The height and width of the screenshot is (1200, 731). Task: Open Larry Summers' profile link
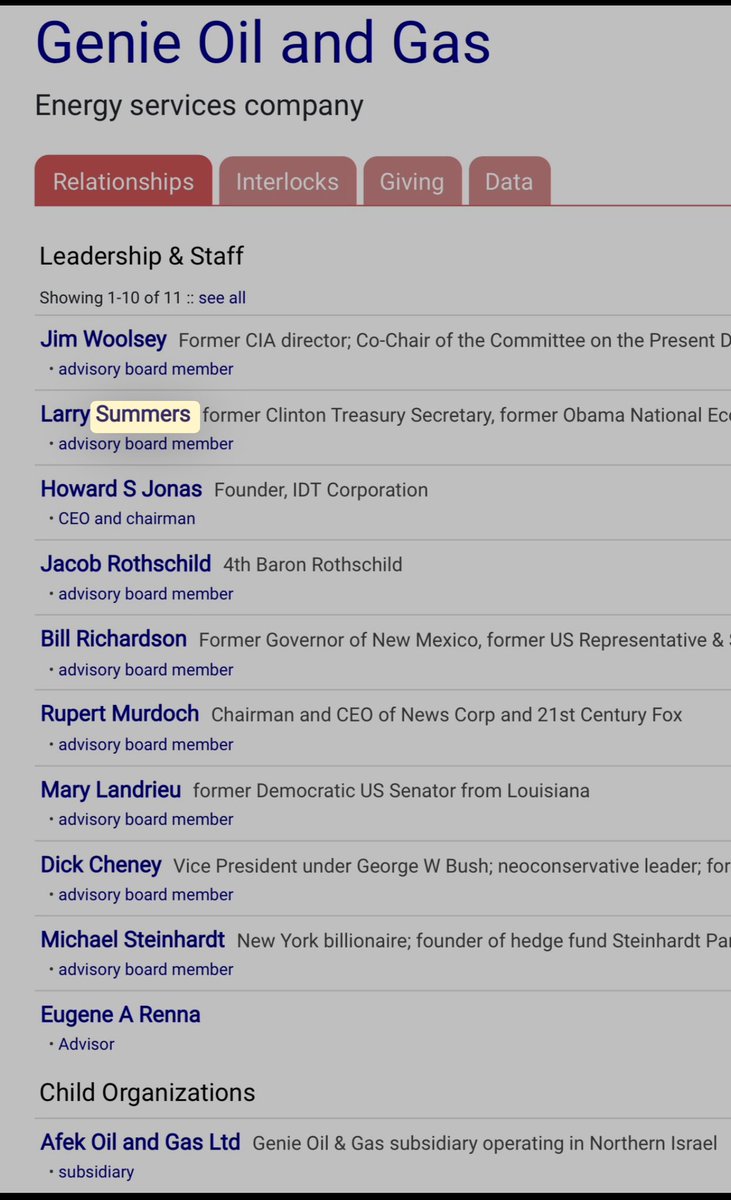[115, 415]
